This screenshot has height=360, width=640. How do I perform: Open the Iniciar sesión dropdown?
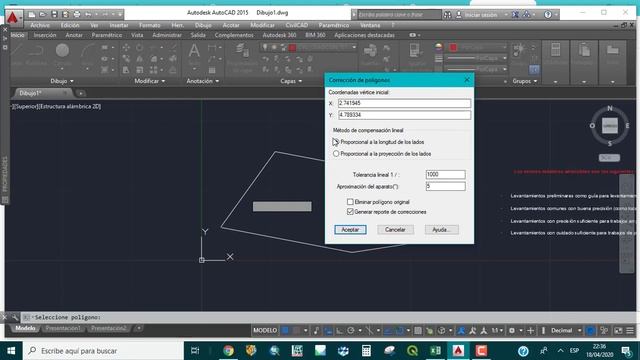click(x=506, y=15)
